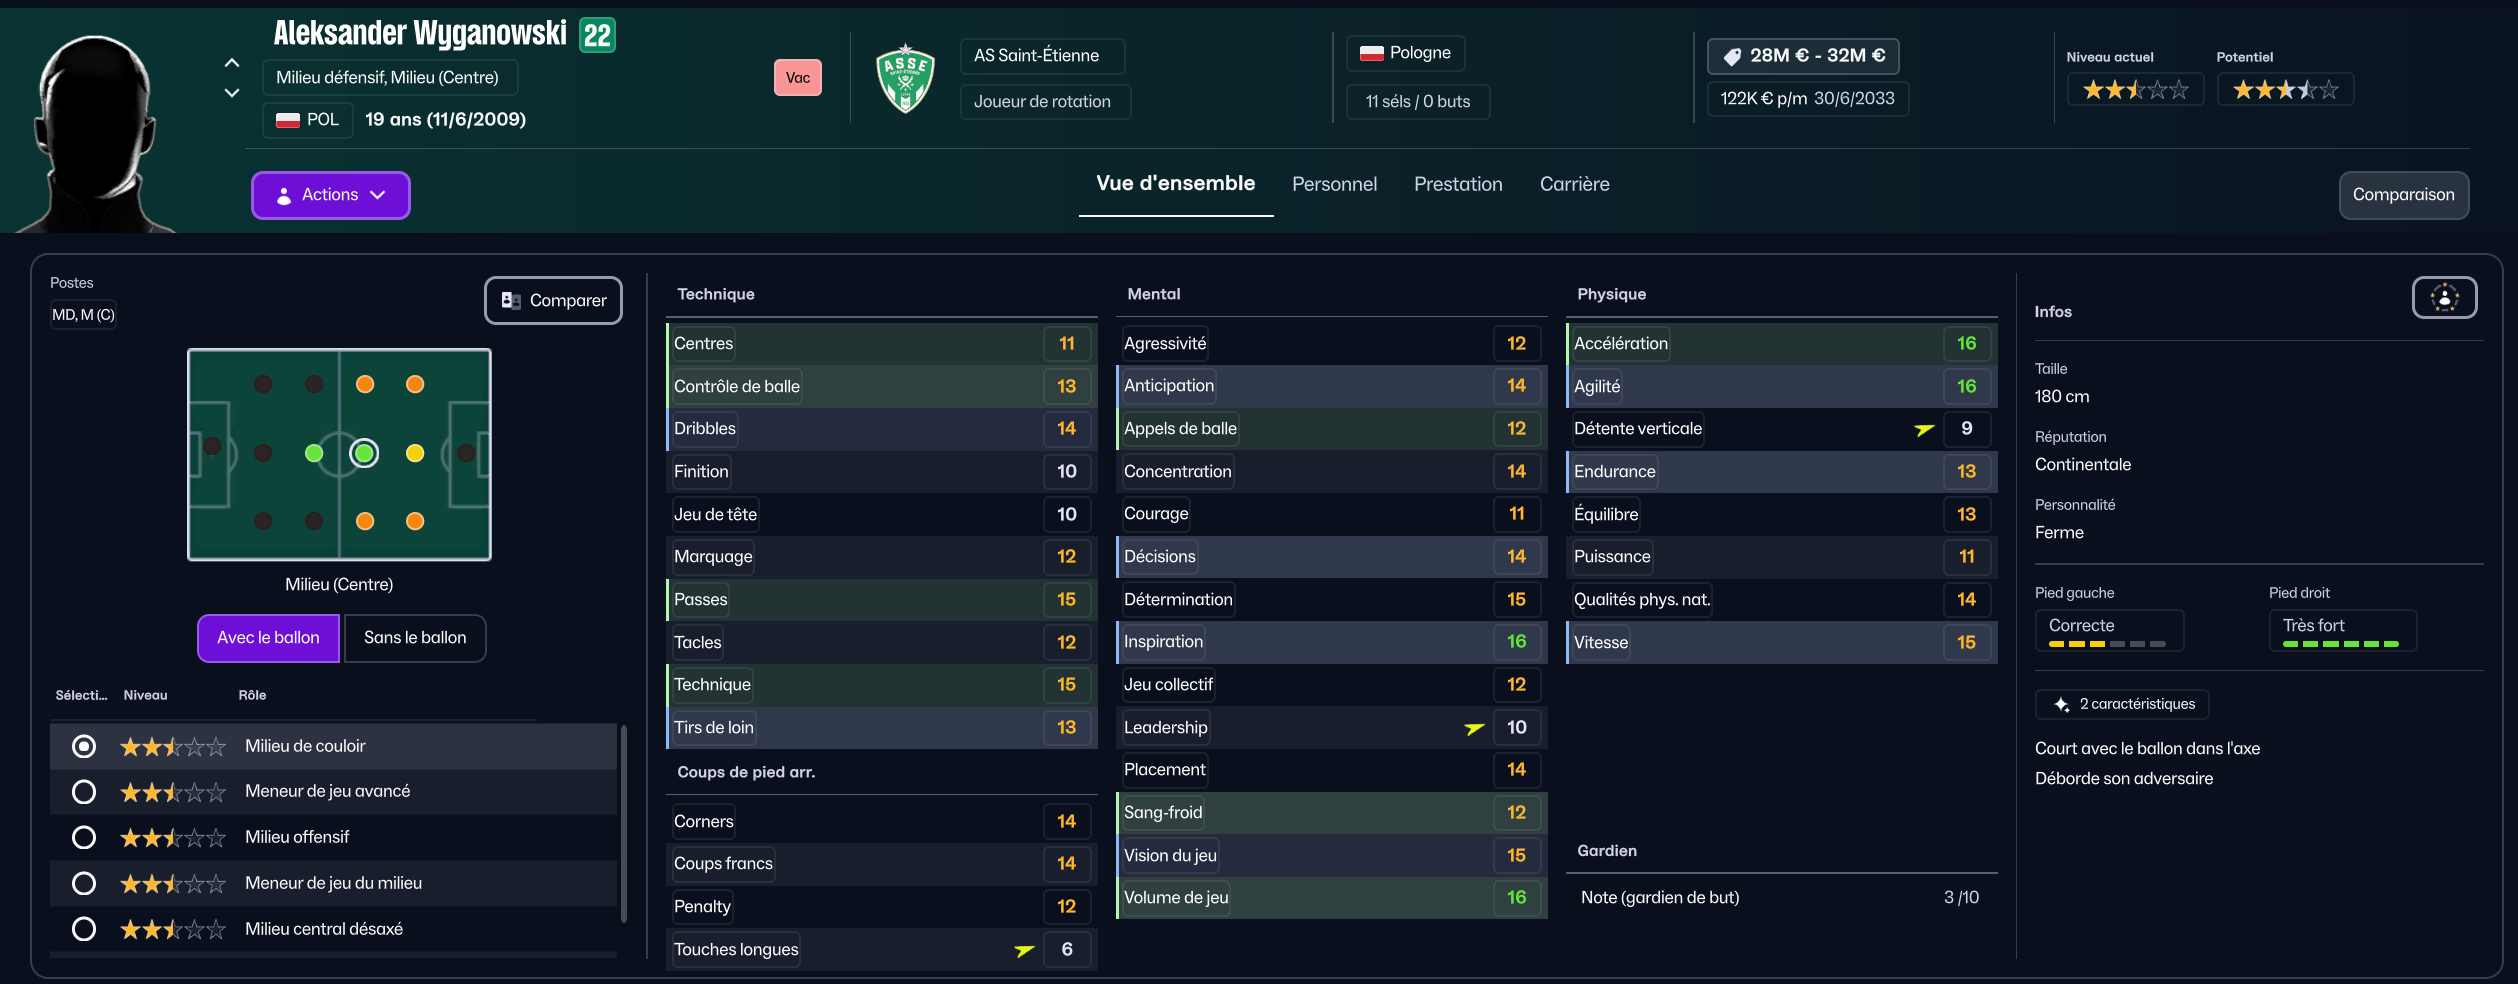The image size is (2518, 984).
Task: Click the Poland flag next to POL
Action: (x=288, y=120)
